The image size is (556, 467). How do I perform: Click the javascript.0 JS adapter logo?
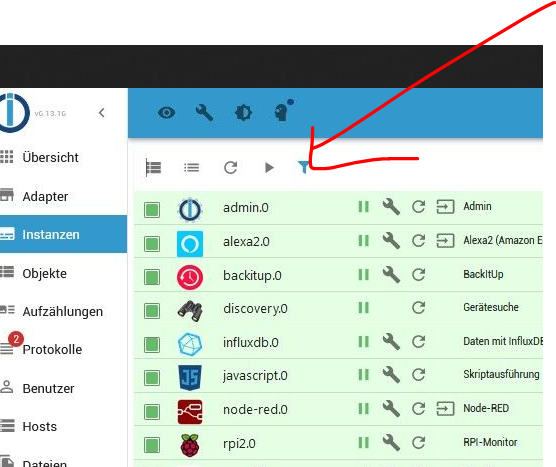coord(190,378)
